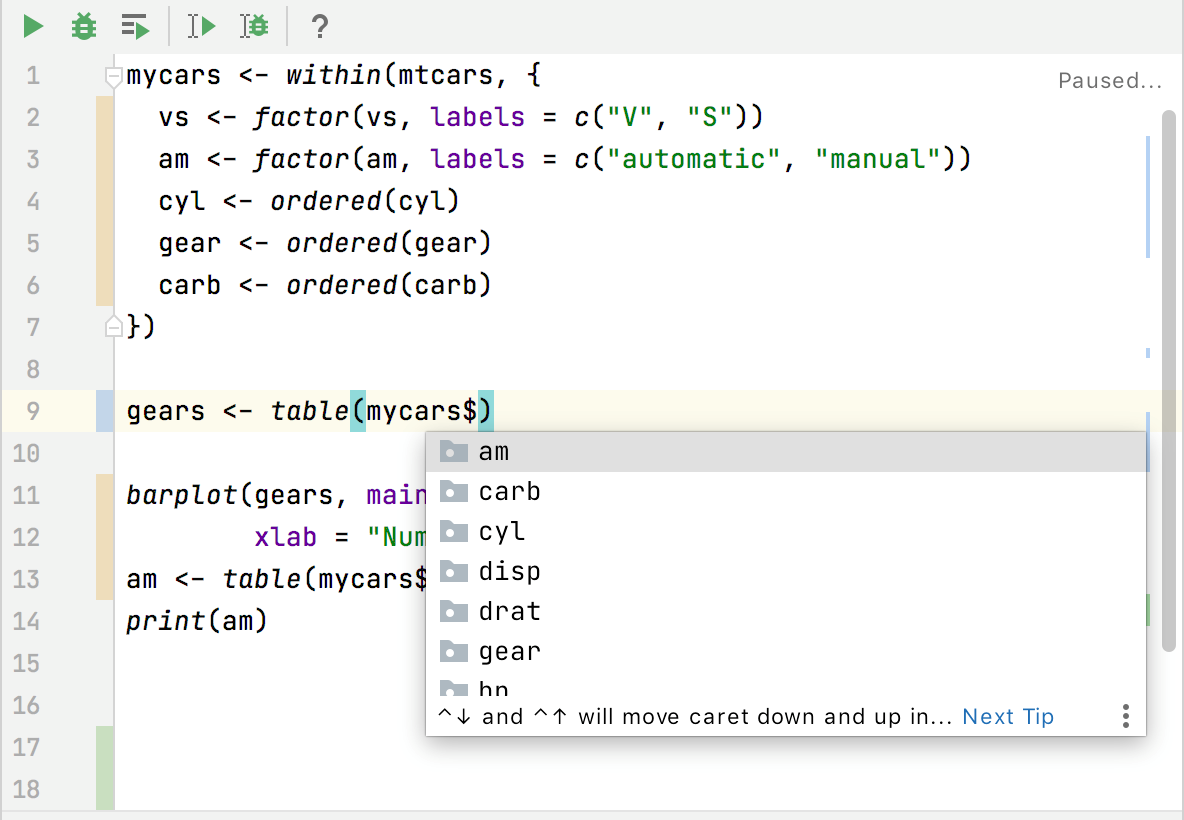1184x820 pixels.
Task: Debug to caret using the cursor-bug icon
Action: click(x=254, y=26)
